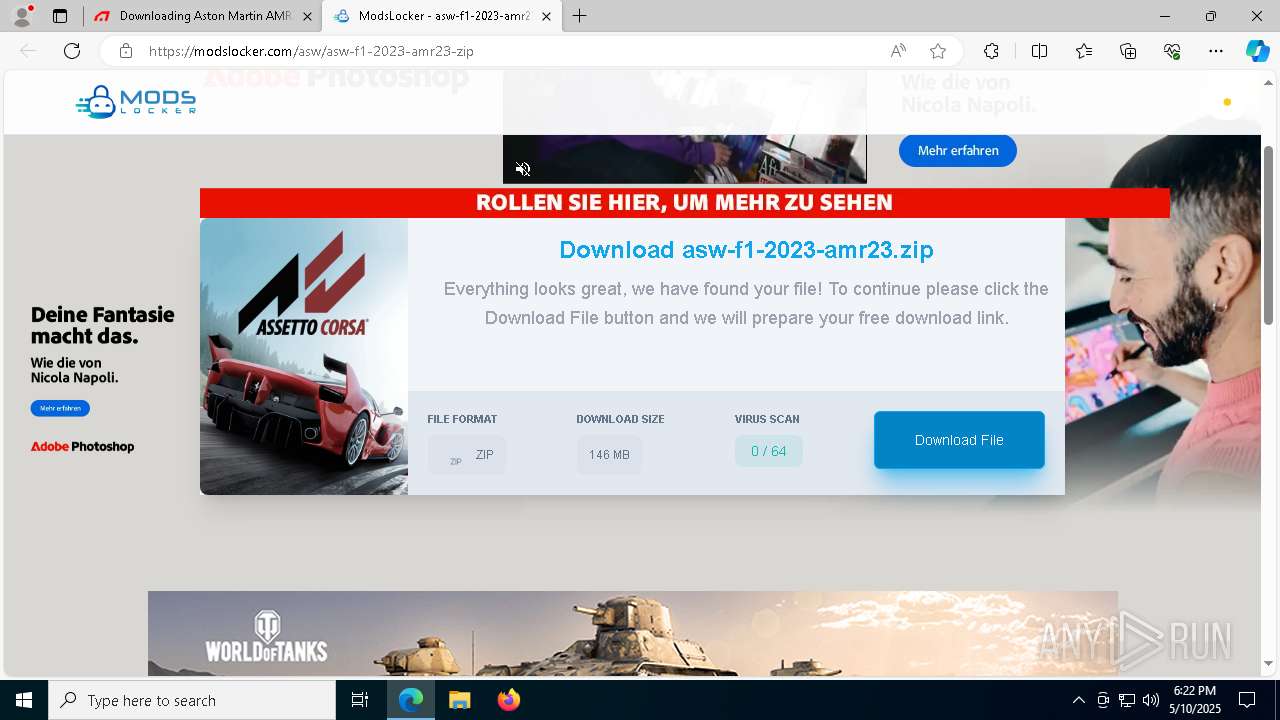Open the Windows Start menu
The height and width of the screenshot is (720, 1280).
(x=24, y=700)
